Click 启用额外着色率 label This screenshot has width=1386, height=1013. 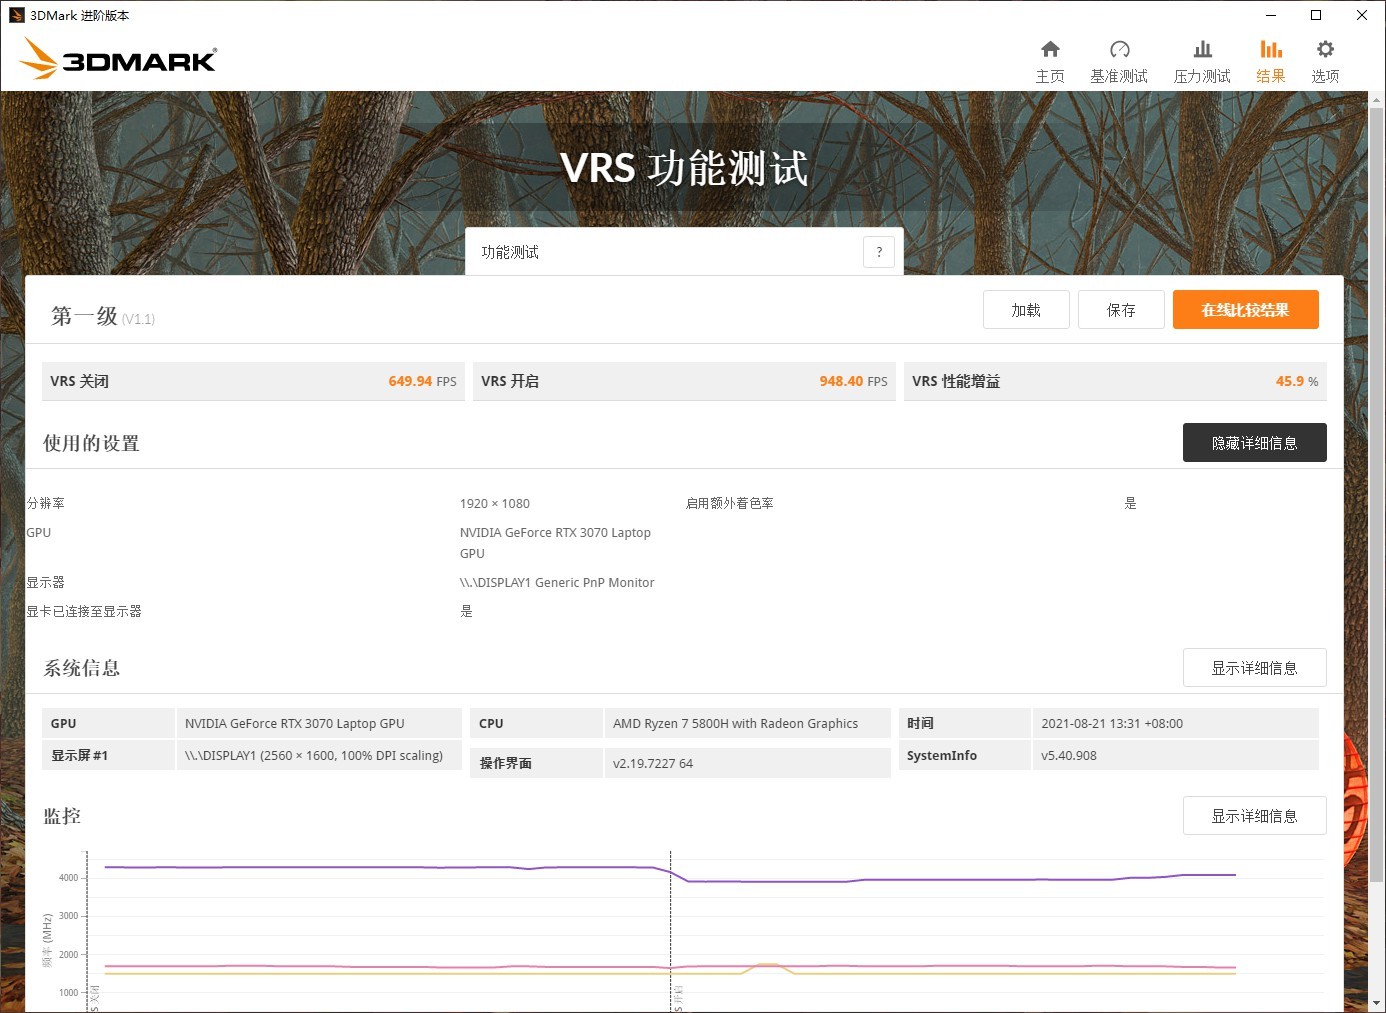pyautogui.click(x=730, y=503)
